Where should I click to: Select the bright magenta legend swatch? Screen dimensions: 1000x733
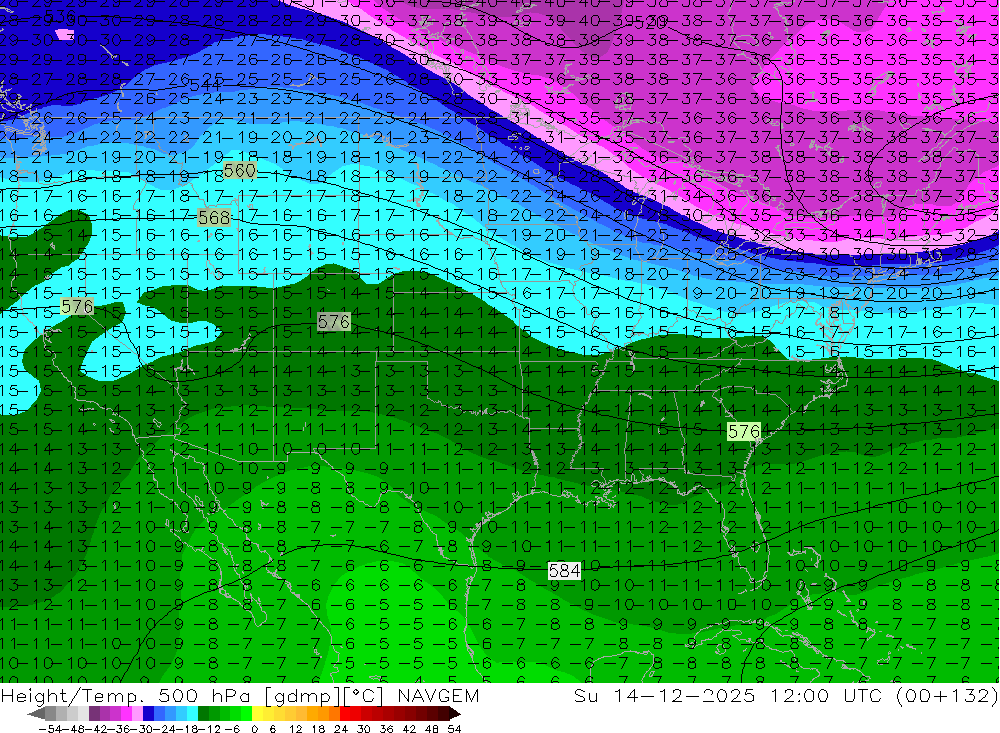pyautogui.click(x=126, y=714)
